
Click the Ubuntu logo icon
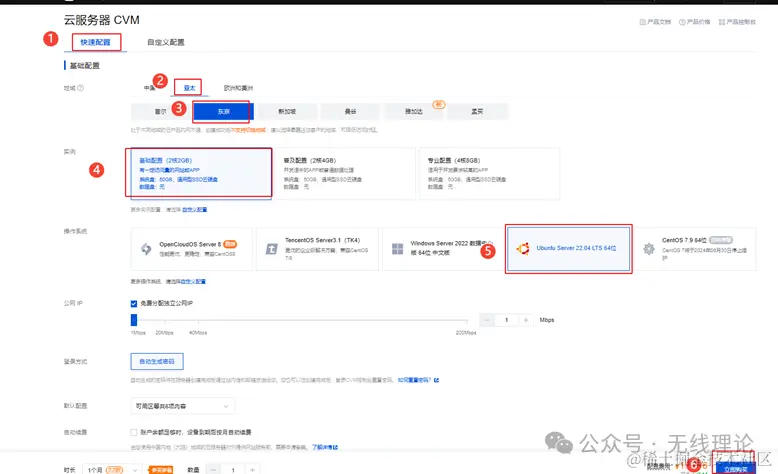pos(522,248)
